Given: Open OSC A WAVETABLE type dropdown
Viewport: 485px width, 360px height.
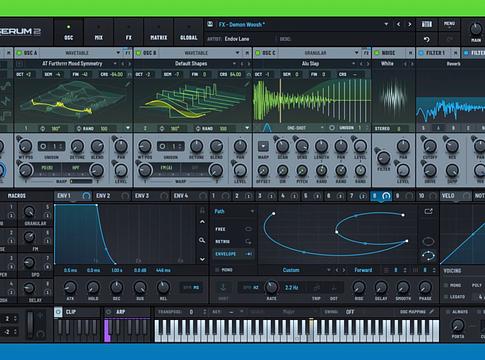Looking at the screenshot, I should 118,53.
